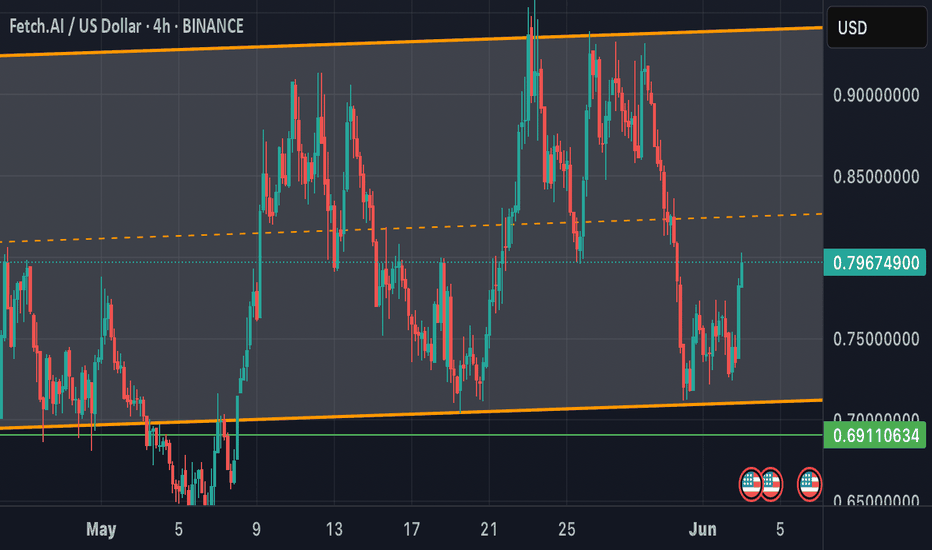Click the 17 date label on time axis

point(411,529)
